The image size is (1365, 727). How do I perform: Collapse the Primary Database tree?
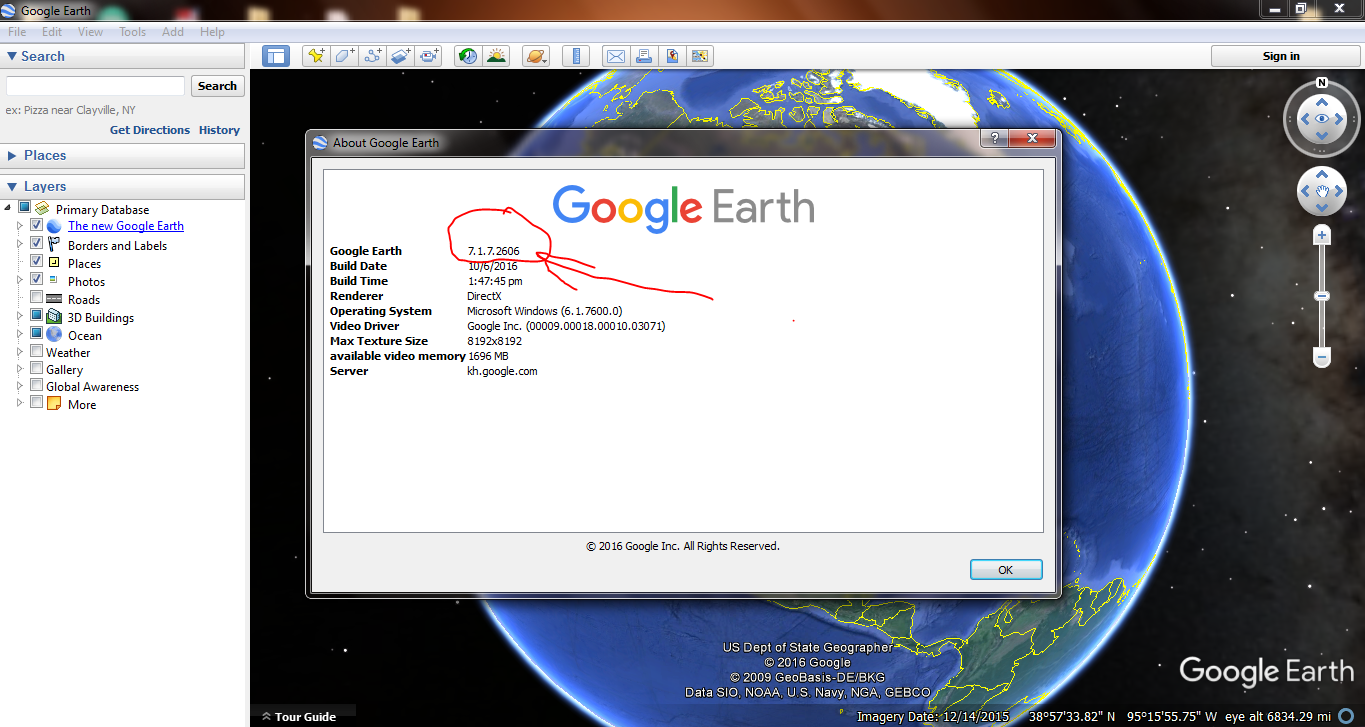tap(8, 209)
